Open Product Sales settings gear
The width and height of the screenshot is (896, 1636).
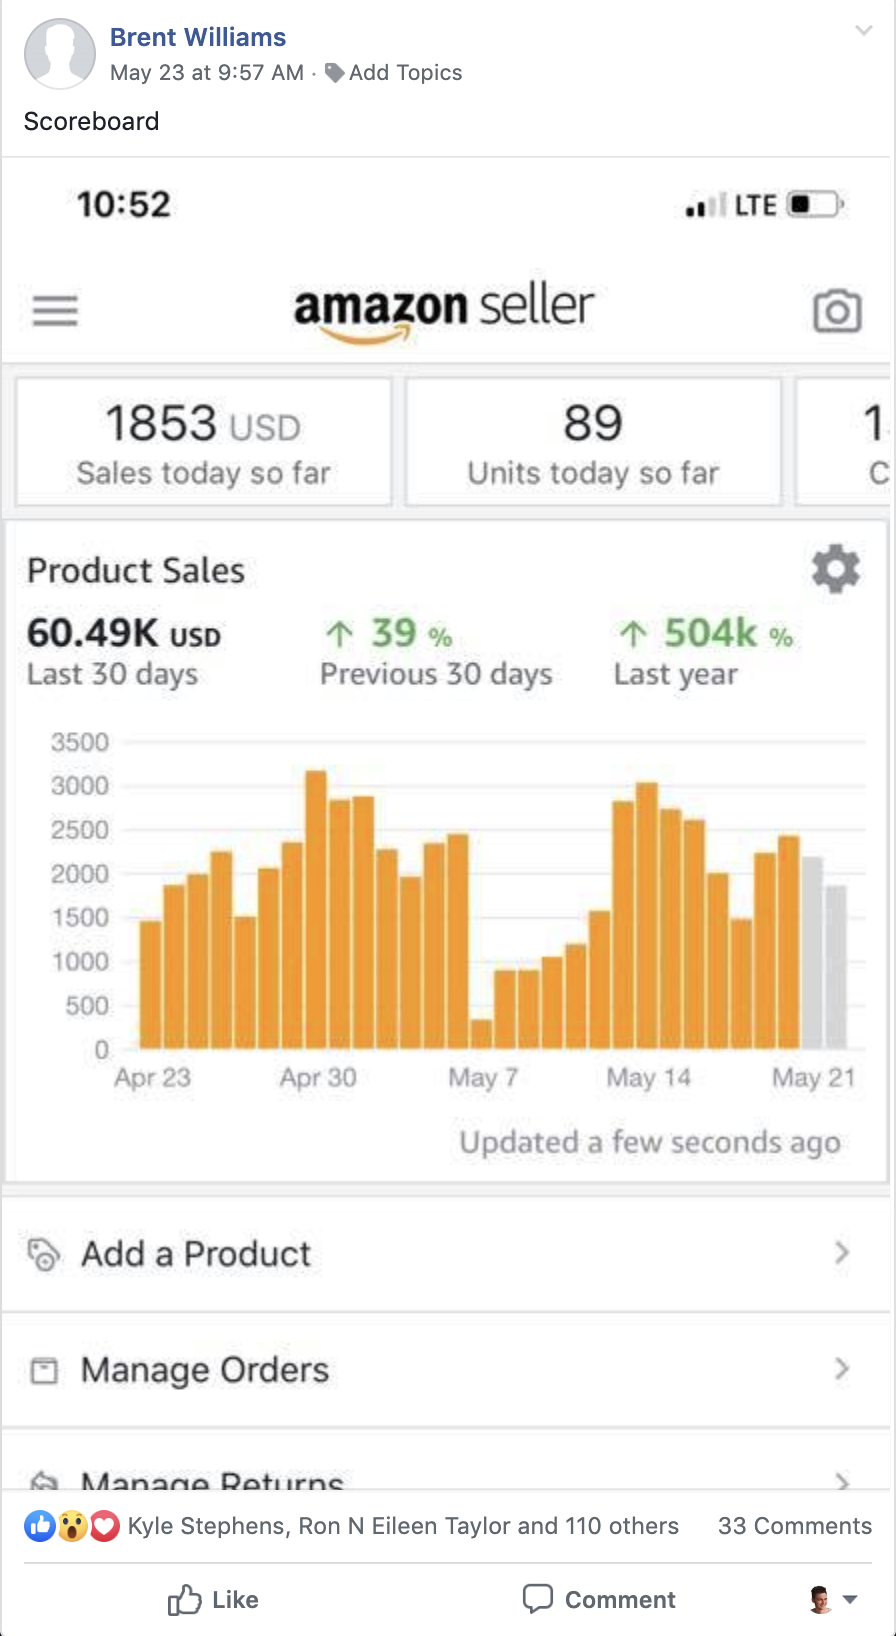835,570
